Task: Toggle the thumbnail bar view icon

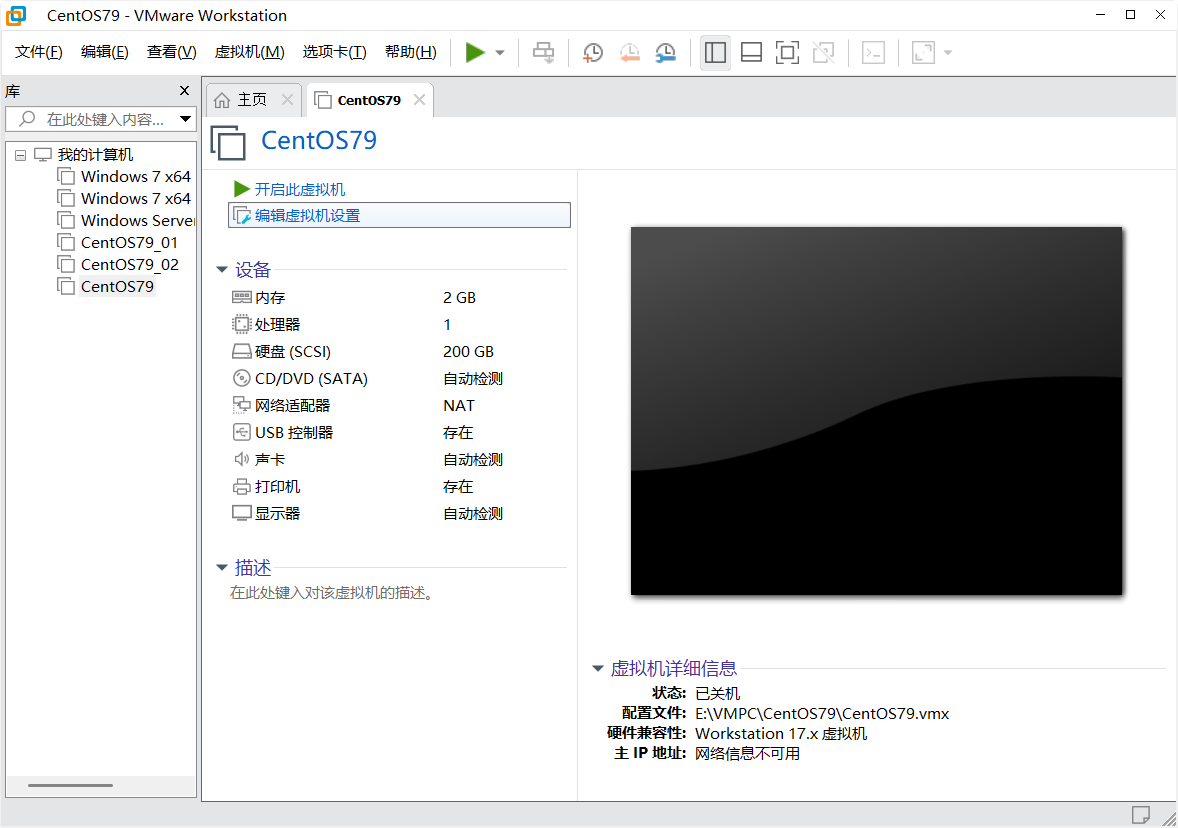Action: tap(751, 53)
